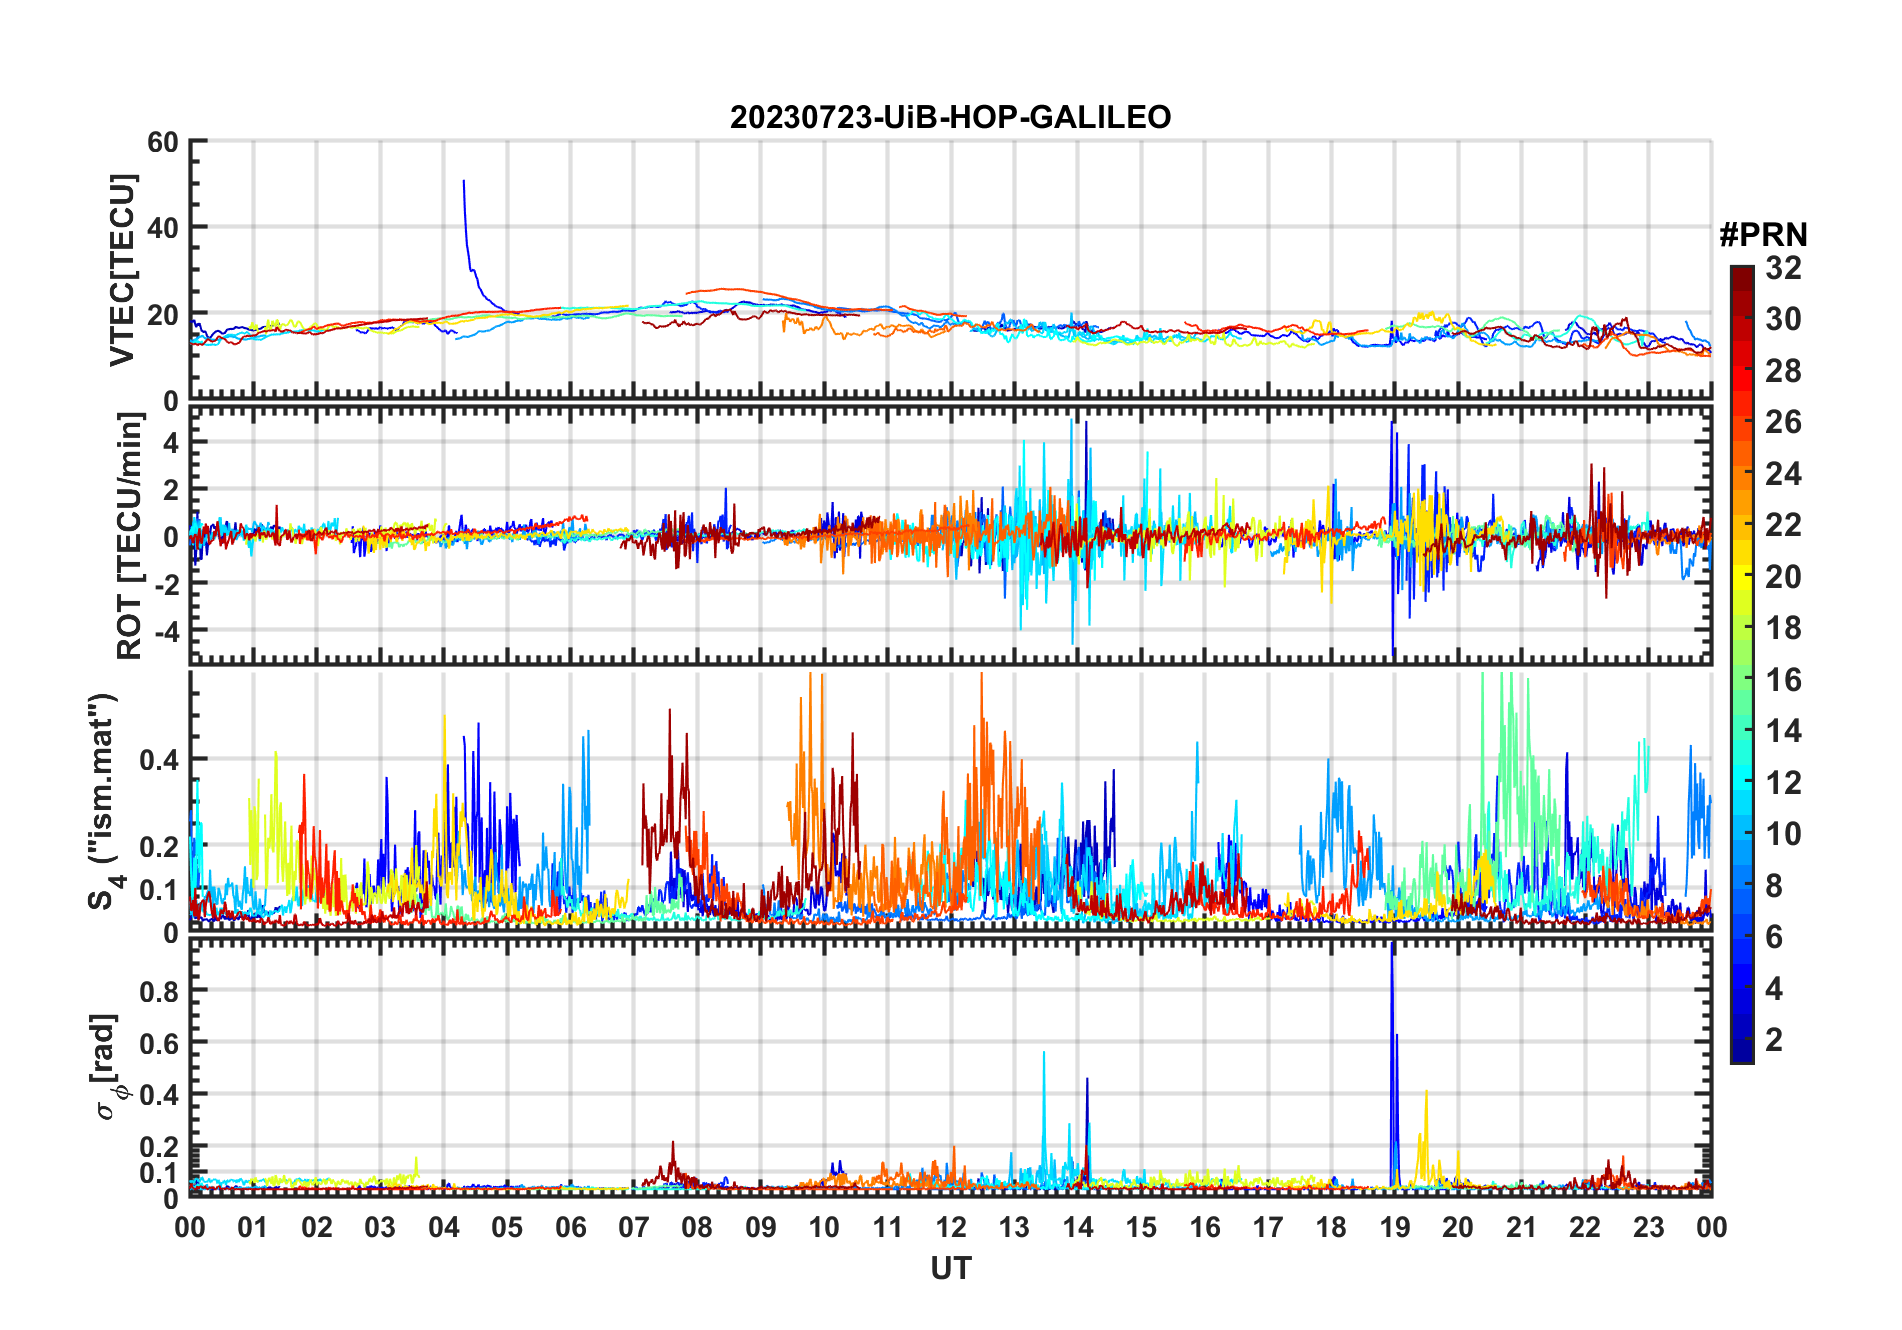1902x1330 pixels.
Task: Click the cyan σφ peak near 13:30 UT
Action: (1044, 1054)
